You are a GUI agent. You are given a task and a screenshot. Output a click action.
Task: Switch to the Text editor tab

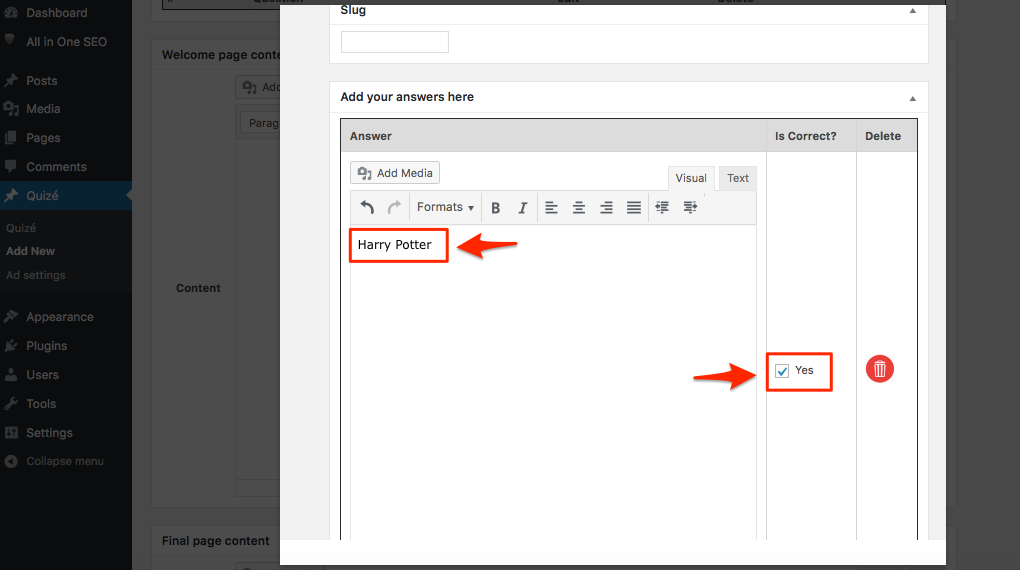click(738, 178)
